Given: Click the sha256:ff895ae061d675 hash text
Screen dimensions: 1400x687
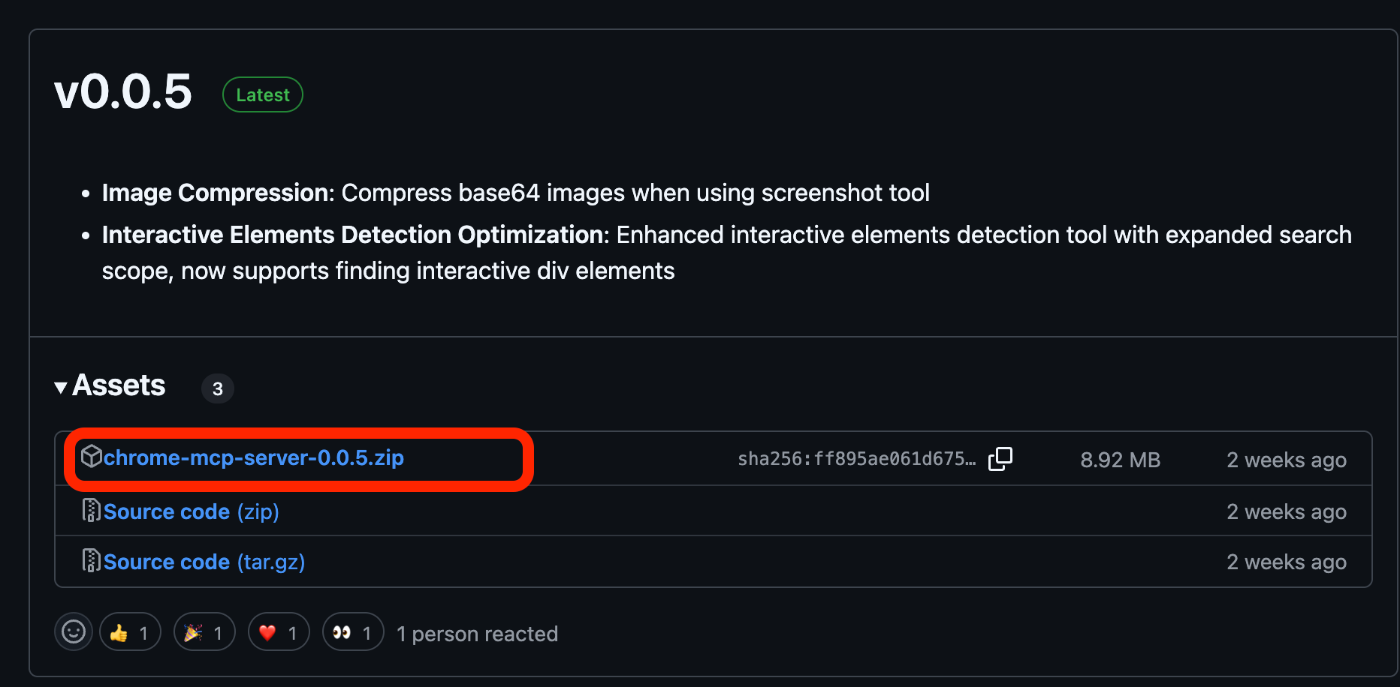Looking at the screenshot, I should click(857, 459).
